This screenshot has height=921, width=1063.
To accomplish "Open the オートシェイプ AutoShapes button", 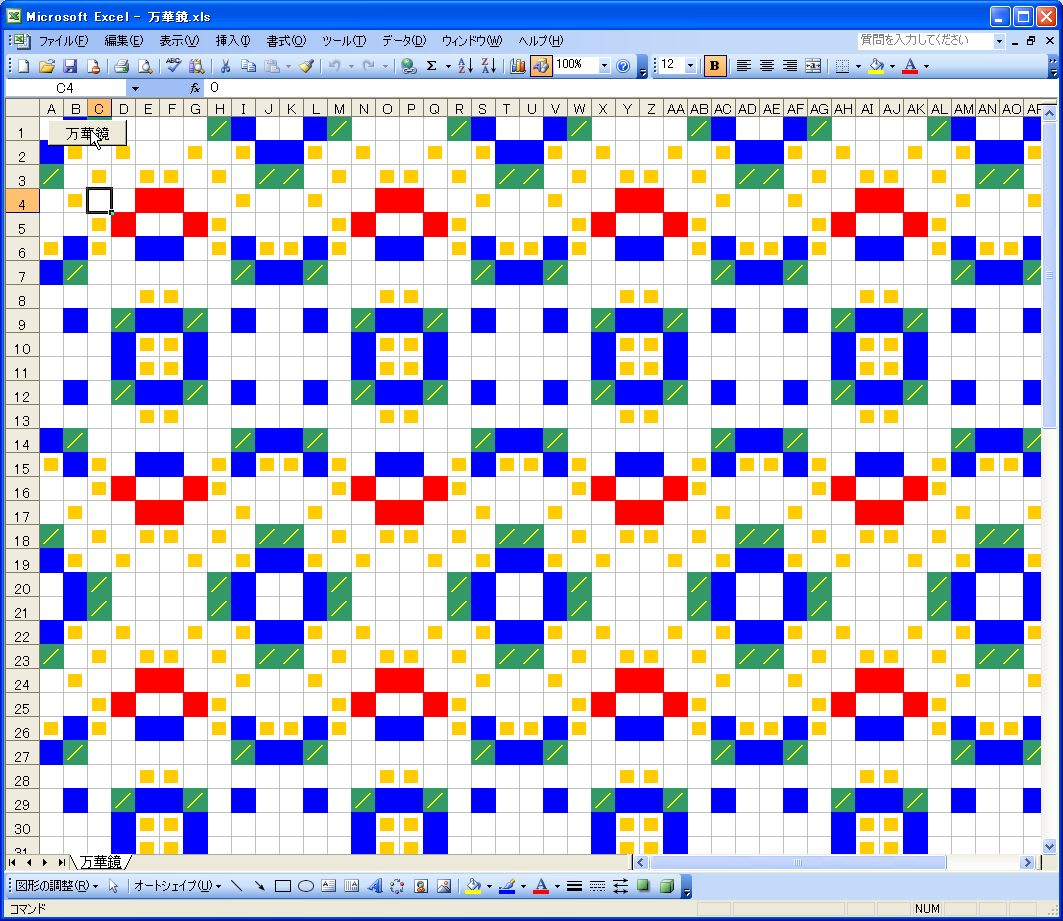I will pyautogui.click(x=177, y=886).
